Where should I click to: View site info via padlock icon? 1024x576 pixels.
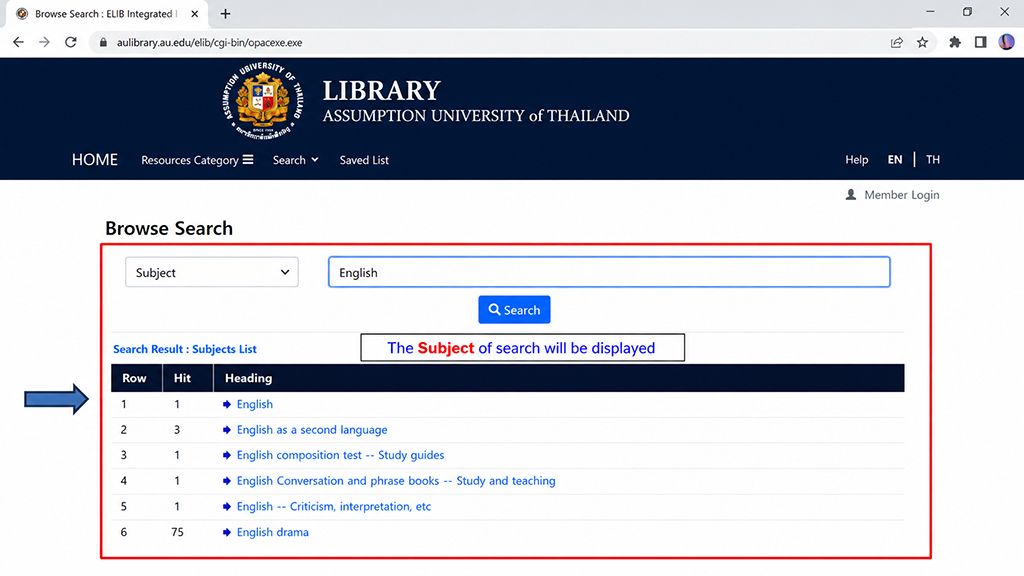click(x=103, y=42)
